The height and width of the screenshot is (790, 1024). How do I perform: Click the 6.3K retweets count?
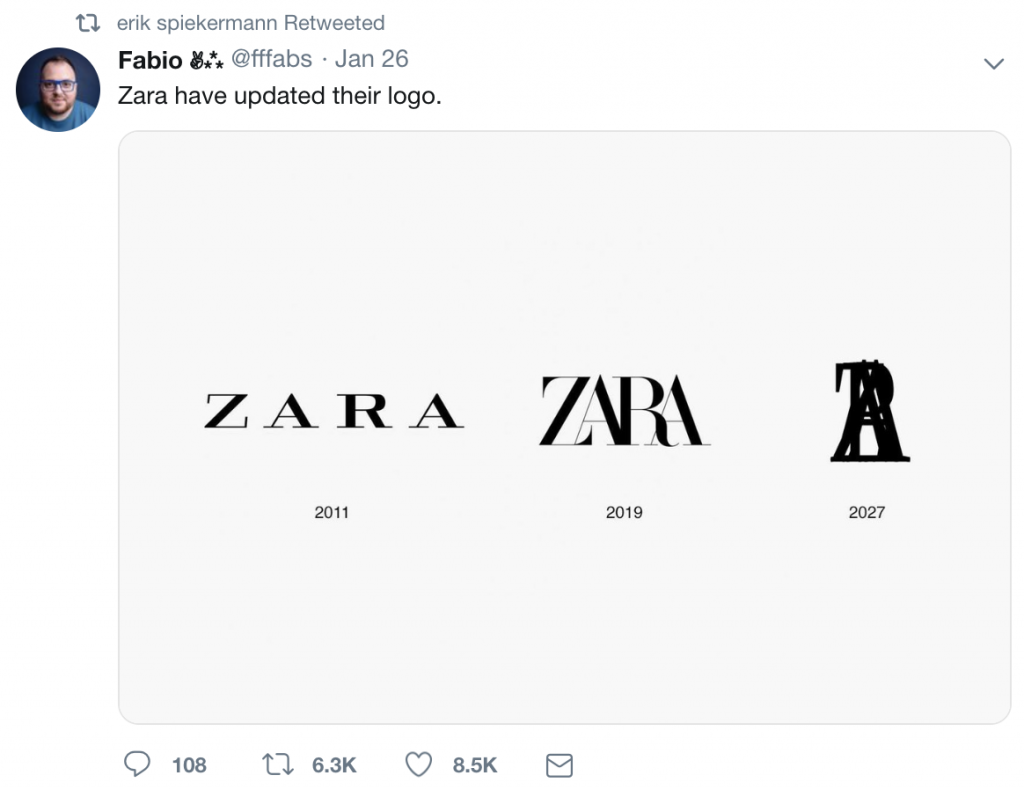pyautogui.click(x=334, y=765)
